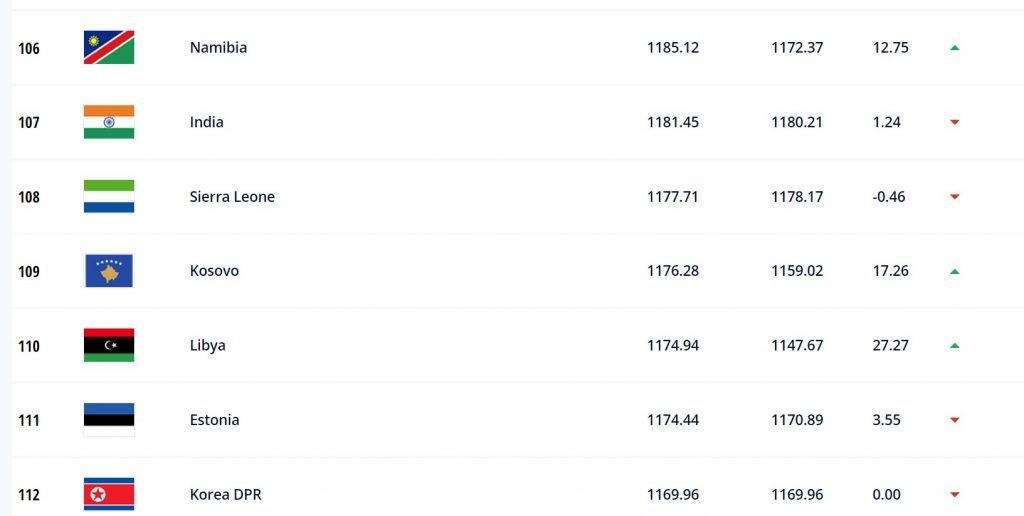Viewport: 1024px width, 516px height.
Task: Click Libya's previous points 1147.67
Action: pos(797,345)
